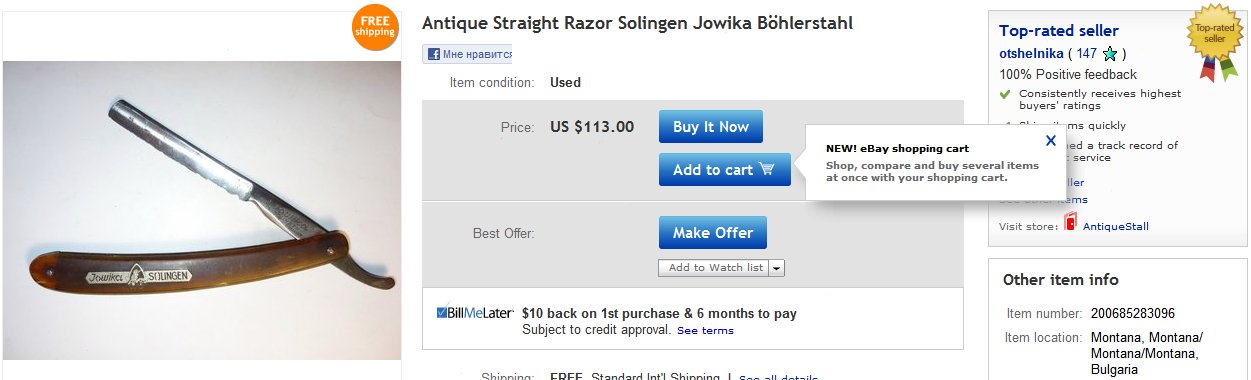Open See all details shipping link
Screen dimensions: 1251x380
point(778,378)
